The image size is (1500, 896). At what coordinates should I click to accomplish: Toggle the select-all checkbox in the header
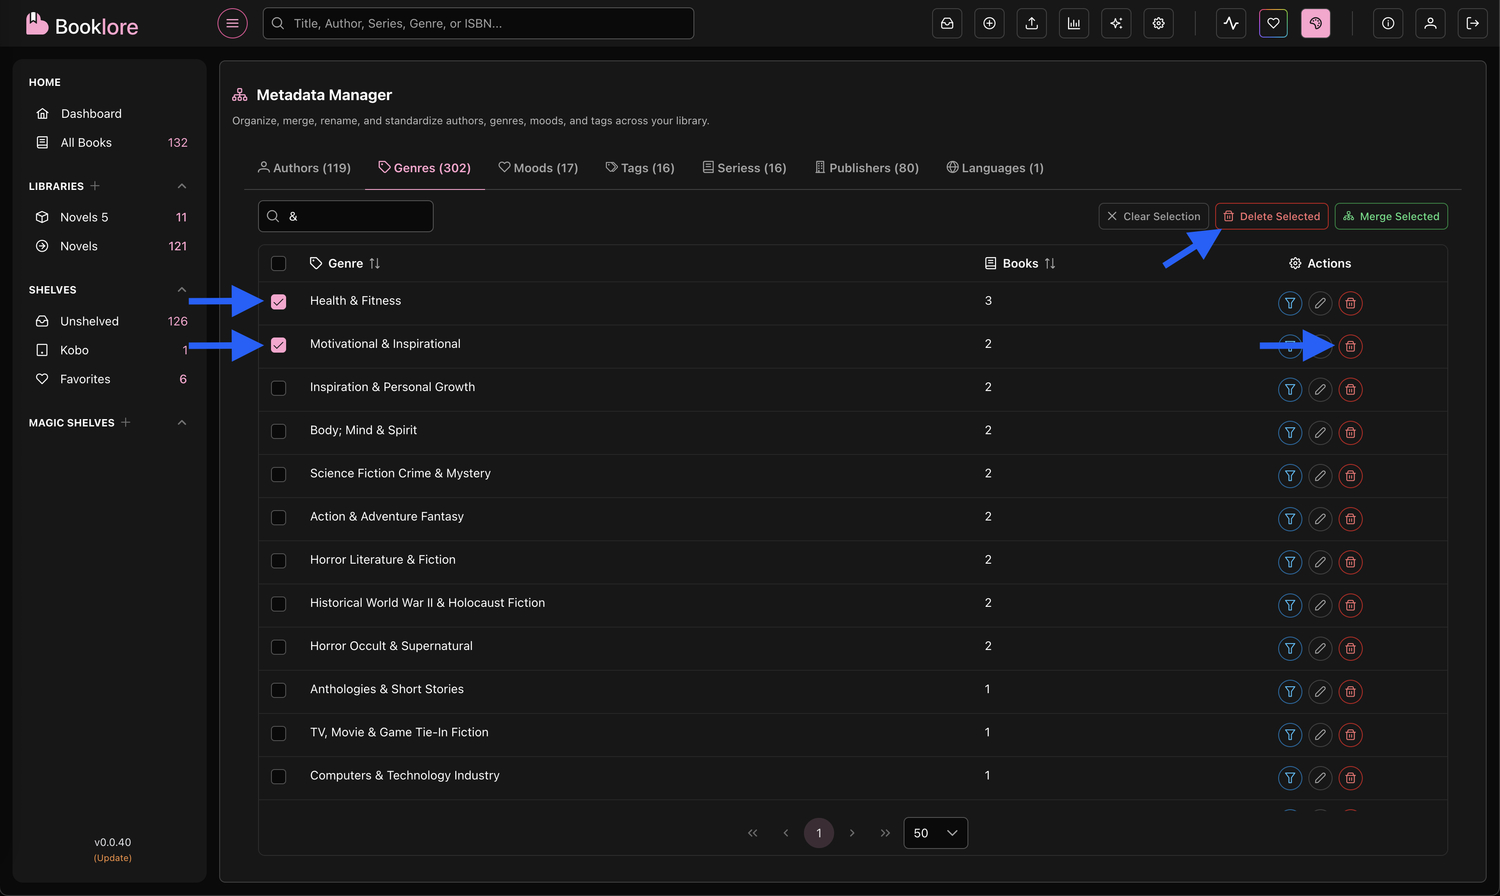tap(279, 264)
